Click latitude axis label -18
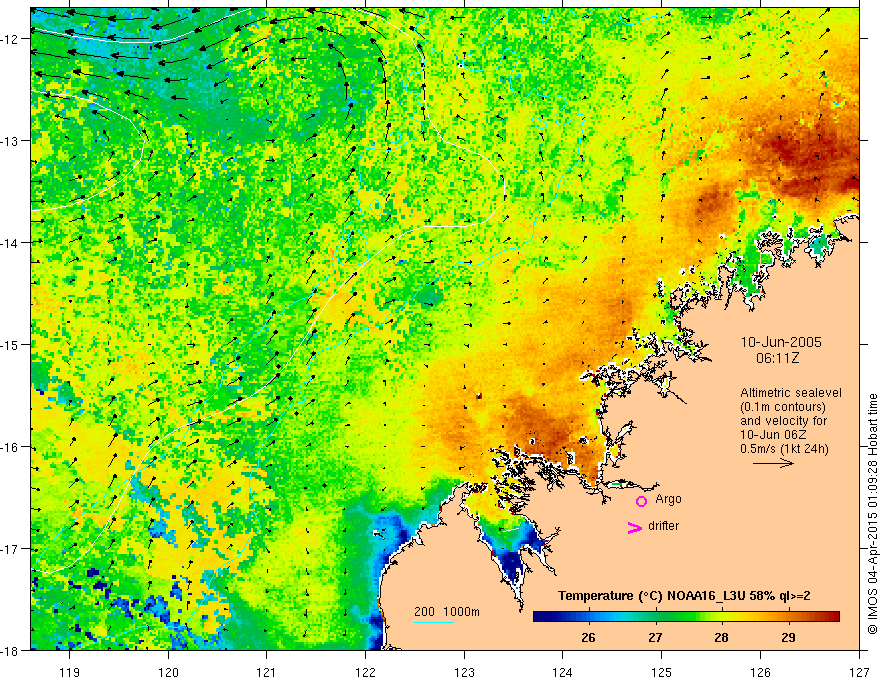 click(x=12, y=650)
